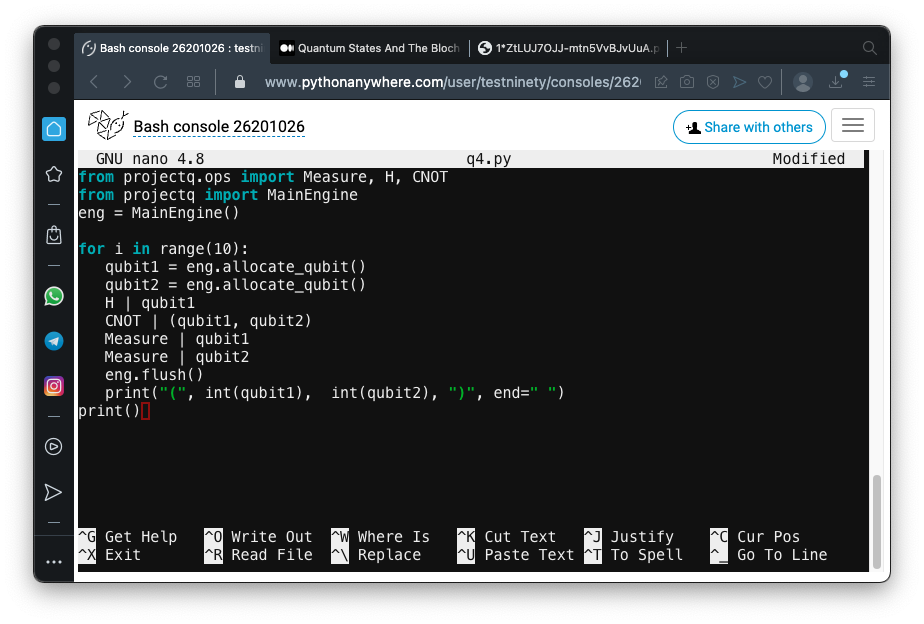Screen dimensions: 924x624
Task: Search open tabs with magnifier icon
Action: 870,48
